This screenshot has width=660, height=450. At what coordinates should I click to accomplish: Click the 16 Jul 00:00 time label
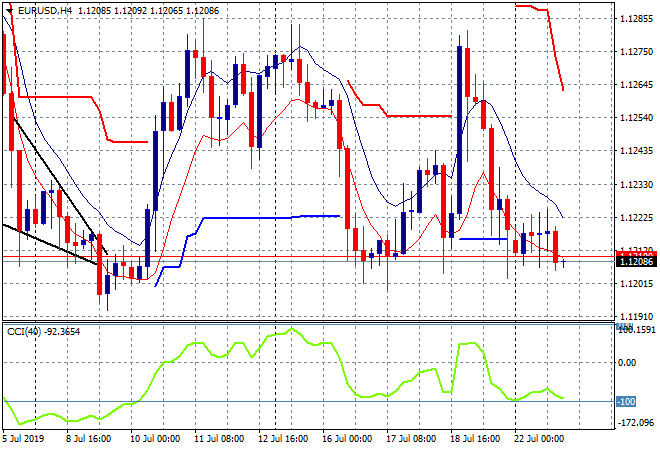pyautogui.click(x=347, y=439)
